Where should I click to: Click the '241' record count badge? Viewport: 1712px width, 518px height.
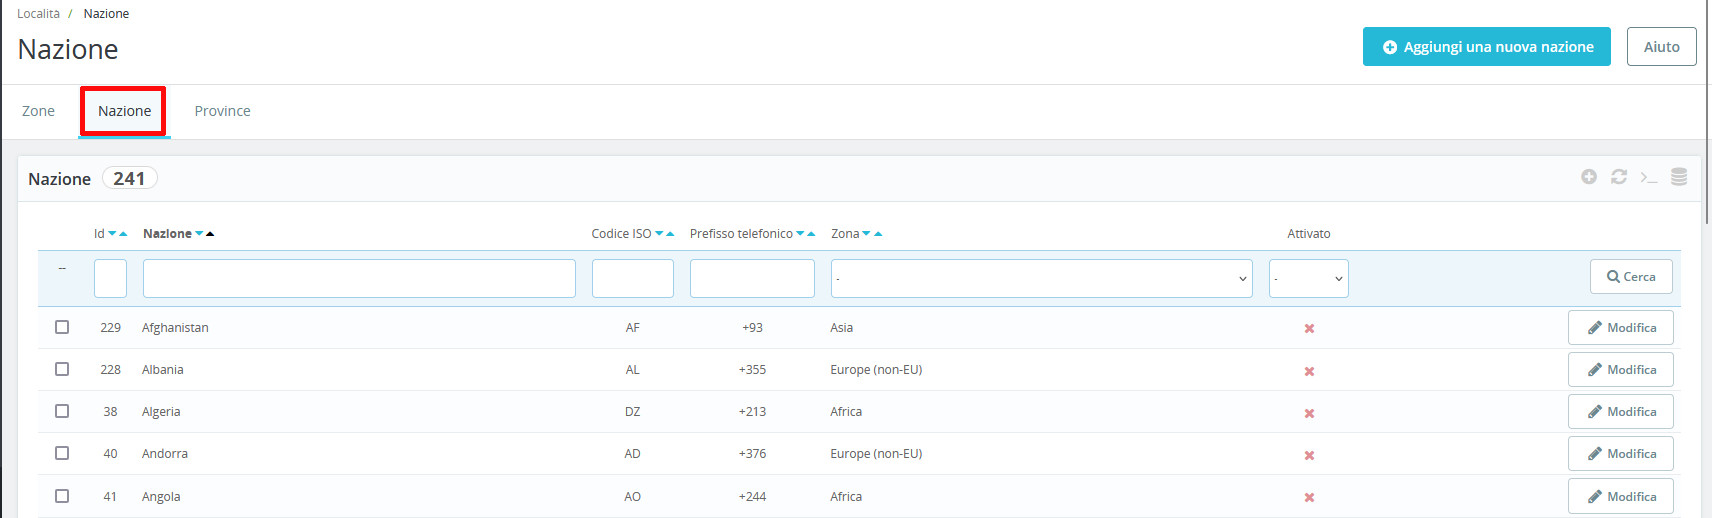point(129,179)
